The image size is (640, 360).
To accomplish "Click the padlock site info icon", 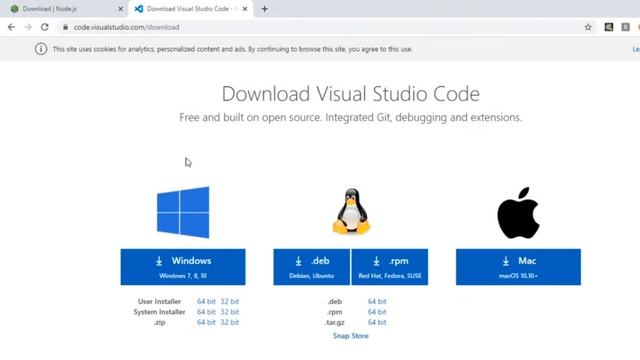I will point(65,27).
